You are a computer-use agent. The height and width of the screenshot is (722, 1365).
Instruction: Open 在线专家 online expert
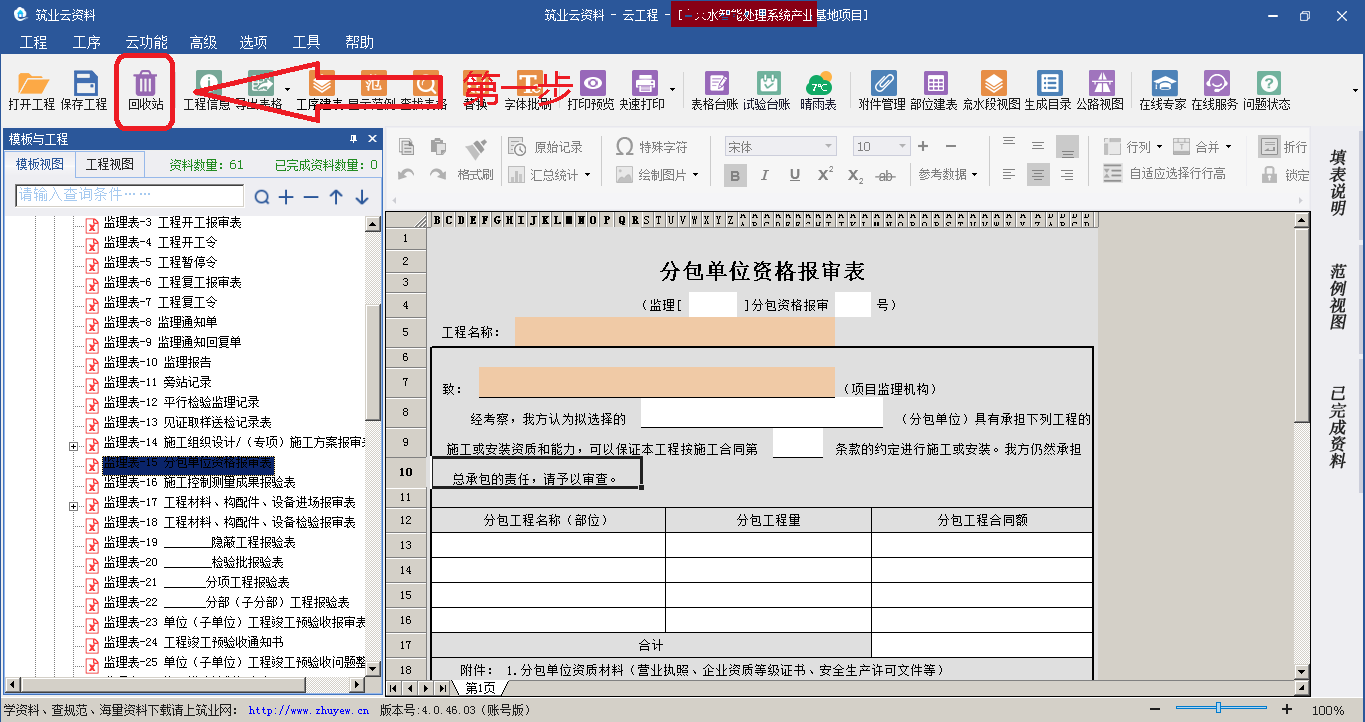[x=1163, y=90]
